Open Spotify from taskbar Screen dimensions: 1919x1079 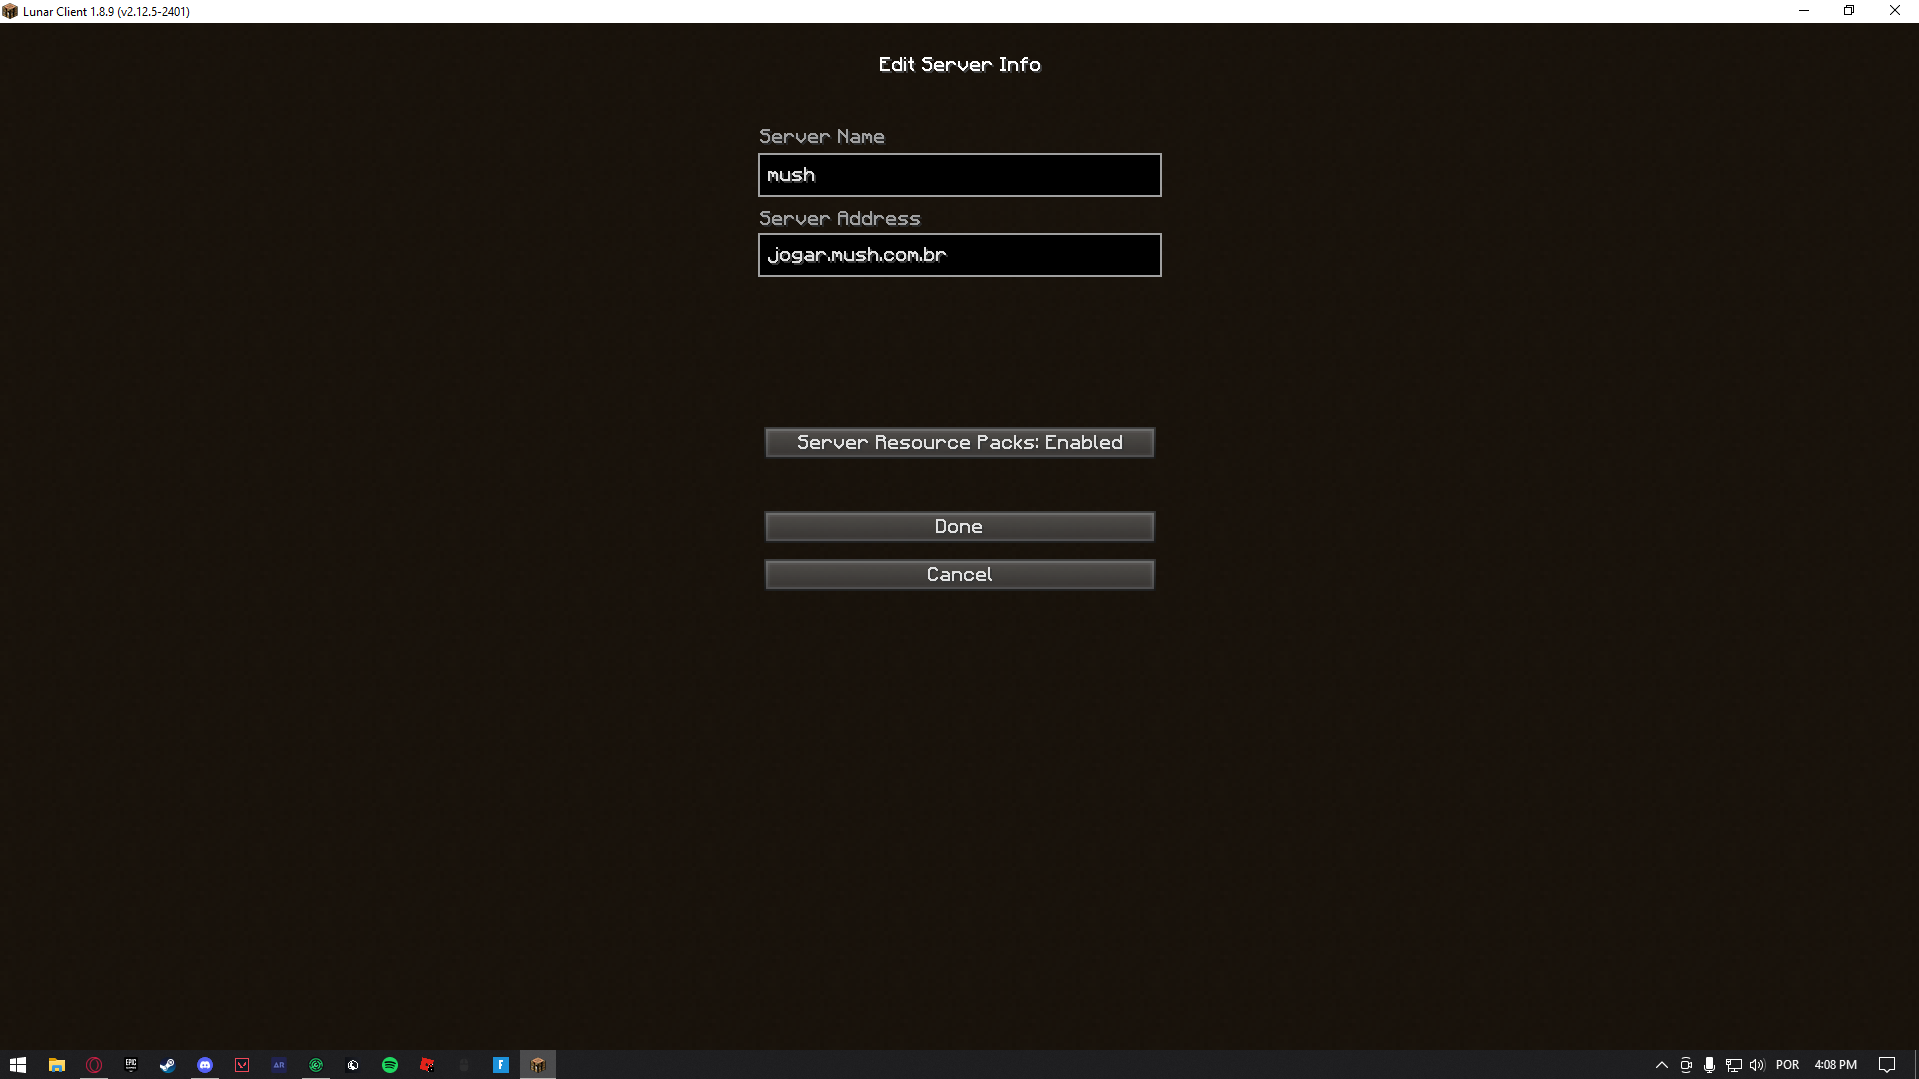(390, 1065)
